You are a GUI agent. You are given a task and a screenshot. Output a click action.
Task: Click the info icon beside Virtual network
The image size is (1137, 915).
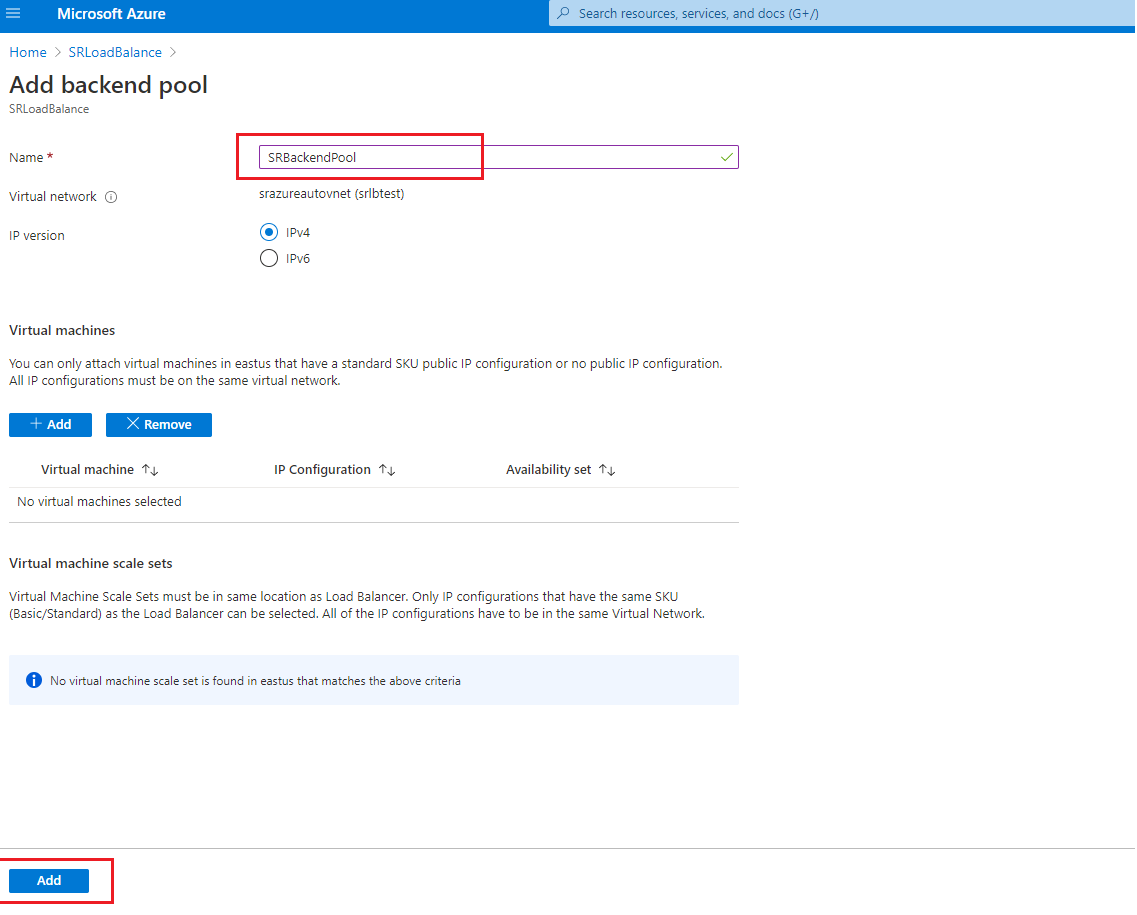111,197
